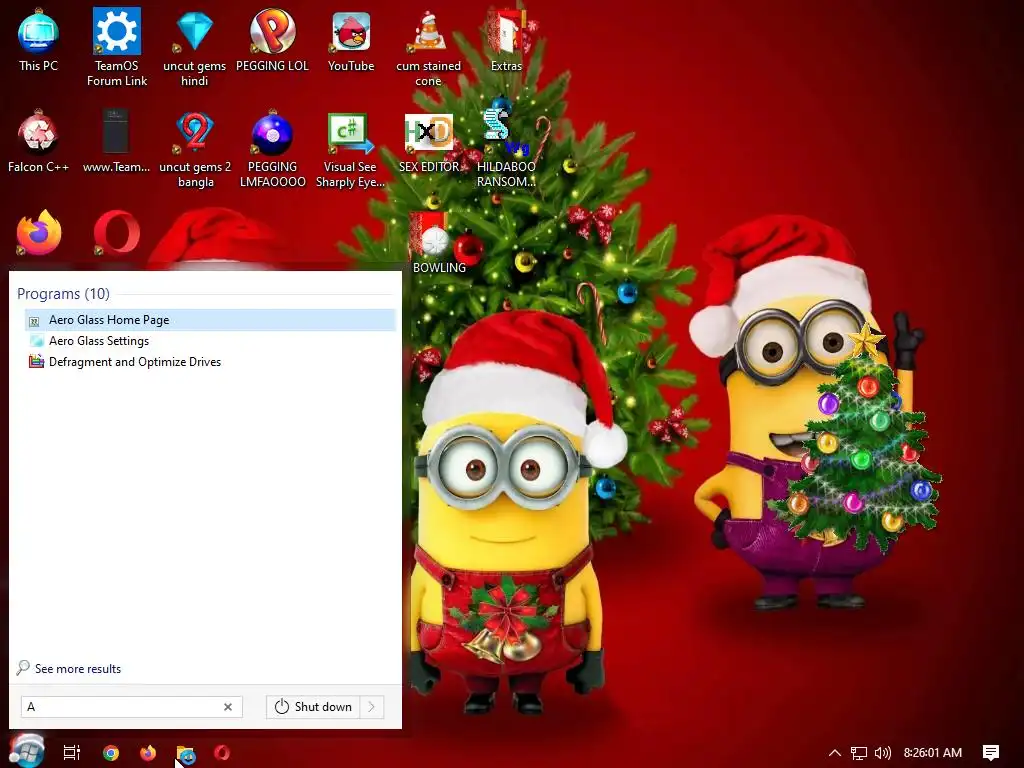Open Aero Glass Settings result
1024x768 pixels.
click(x=210, y=341)
